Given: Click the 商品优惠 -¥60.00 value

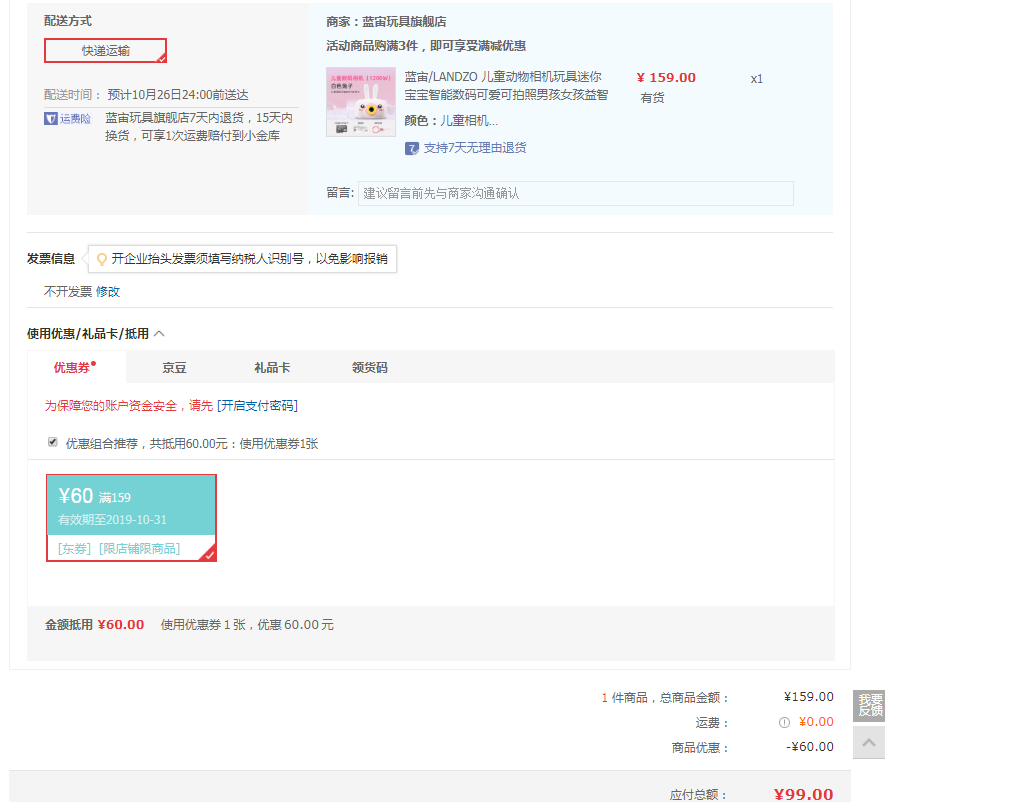Looking at the screenshot, I should [x=810, y=747].
